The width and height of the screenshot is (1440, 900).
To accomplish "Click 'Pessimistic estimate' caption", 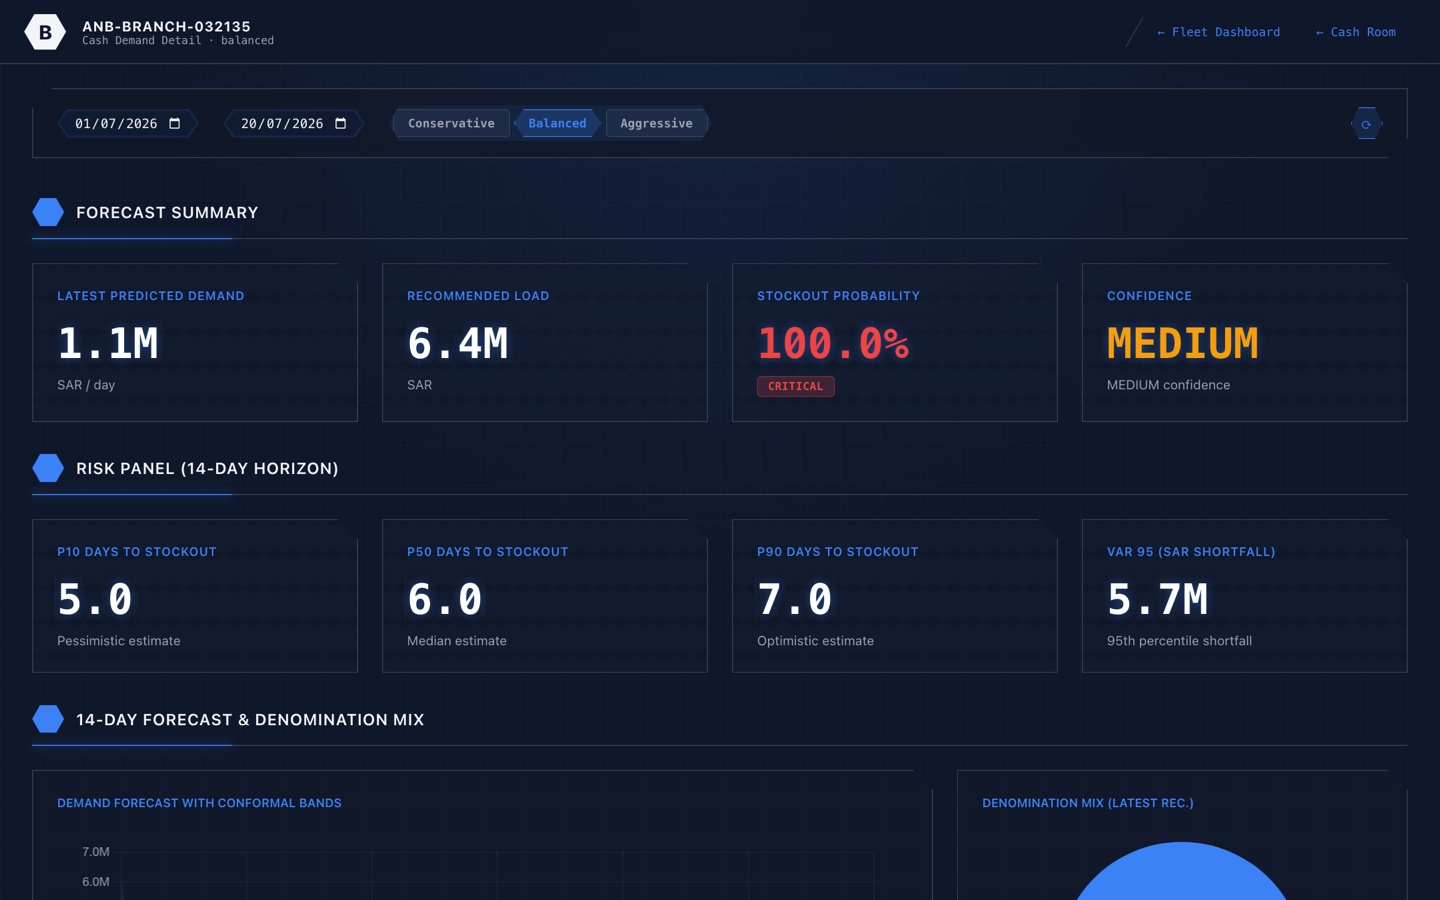I will click(x=119, y=641).
